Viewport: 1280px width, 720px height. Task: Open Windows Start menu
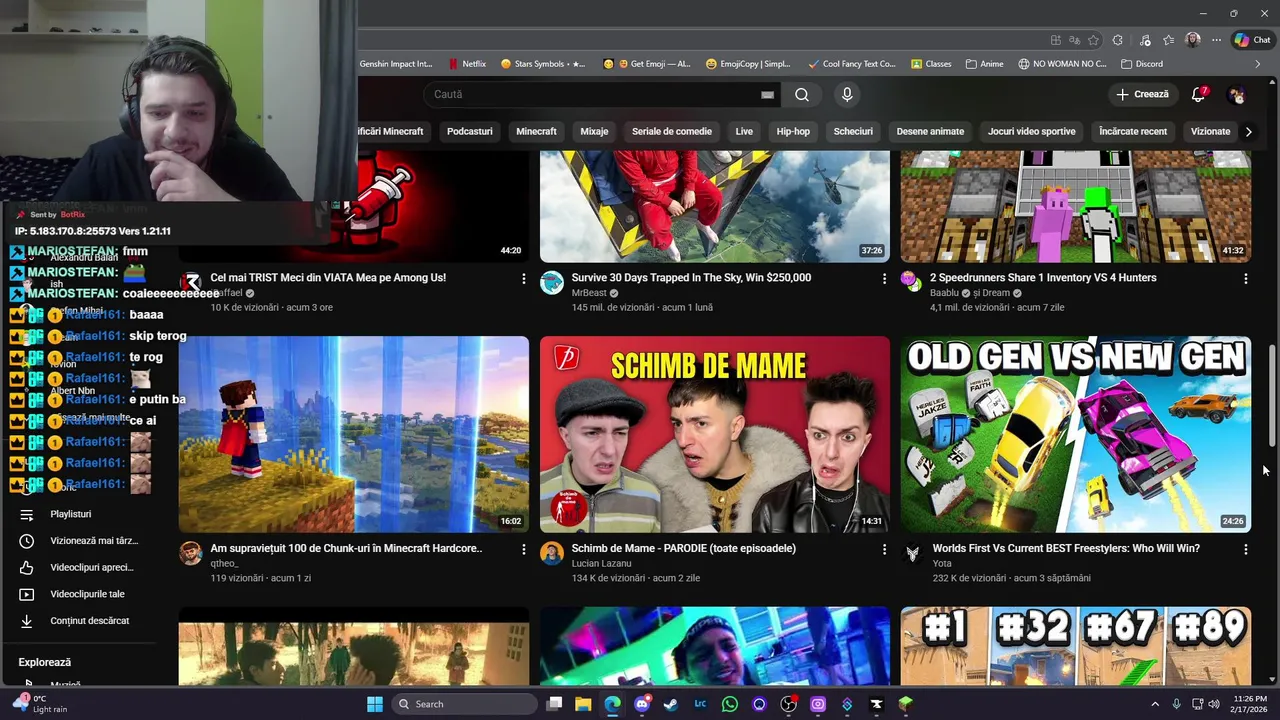[x=375, y=704]
